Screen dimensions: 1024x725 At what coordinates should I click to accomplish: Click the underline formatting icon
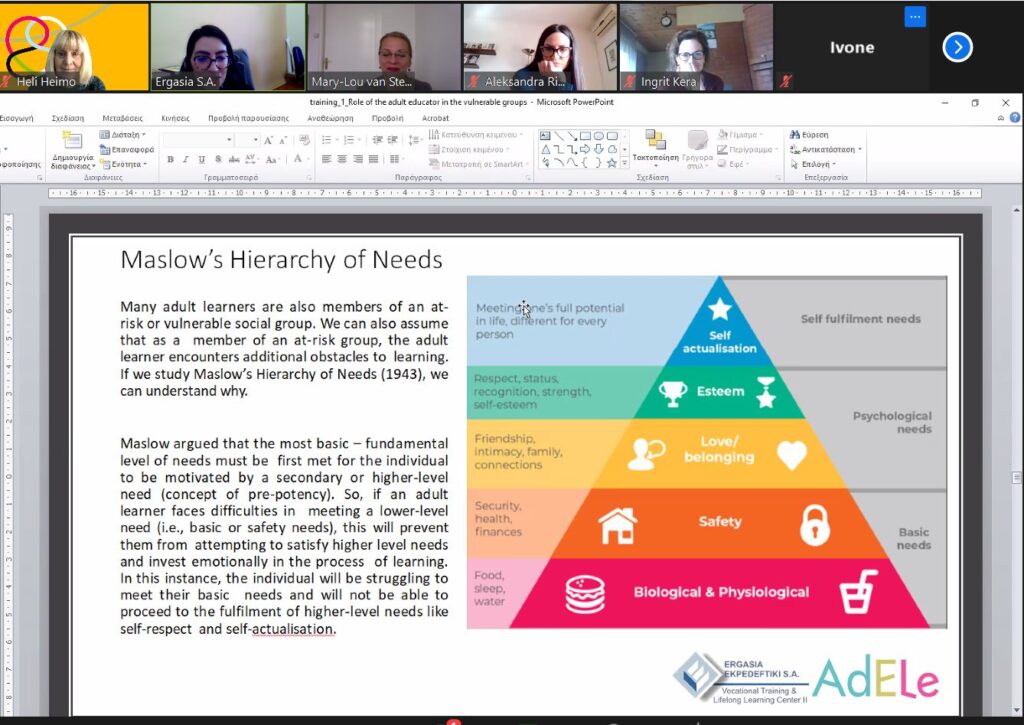pos(201,160)
